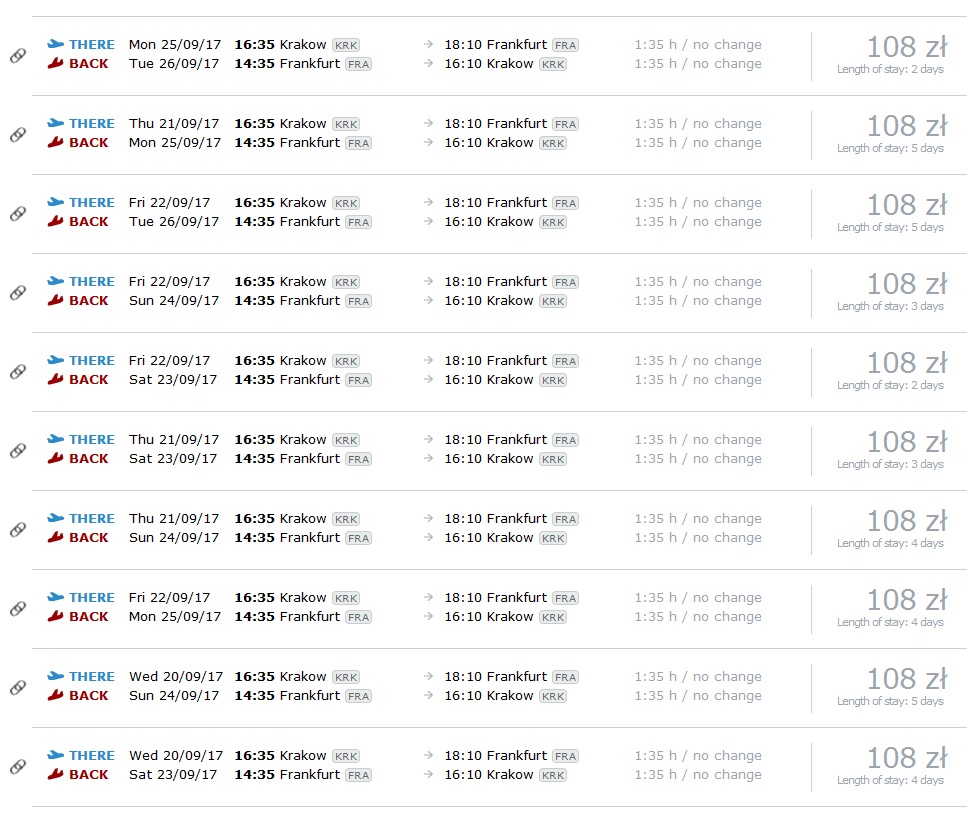Select 108 zł price of Wed 20/09–Sat 23/09 trip

click(x=907, y=758)
